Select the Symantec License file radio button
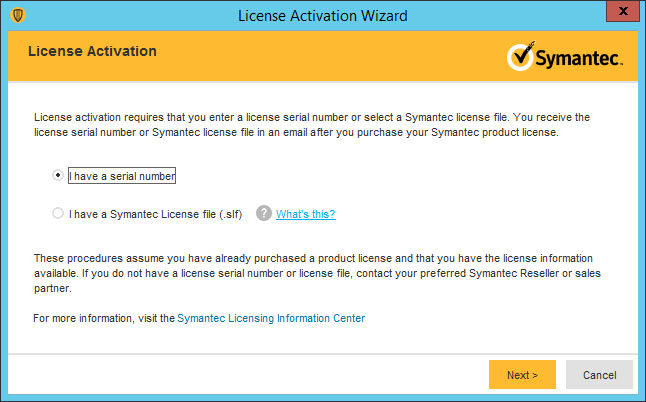The height and width of the screenshot is (402, 646). tap(58, 213)
